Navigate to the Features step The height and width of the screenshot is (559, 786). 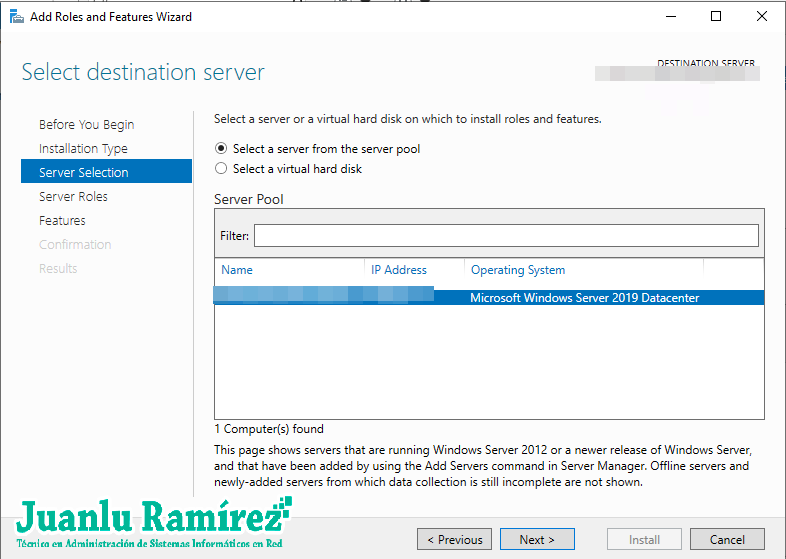[x=62, y=221]
